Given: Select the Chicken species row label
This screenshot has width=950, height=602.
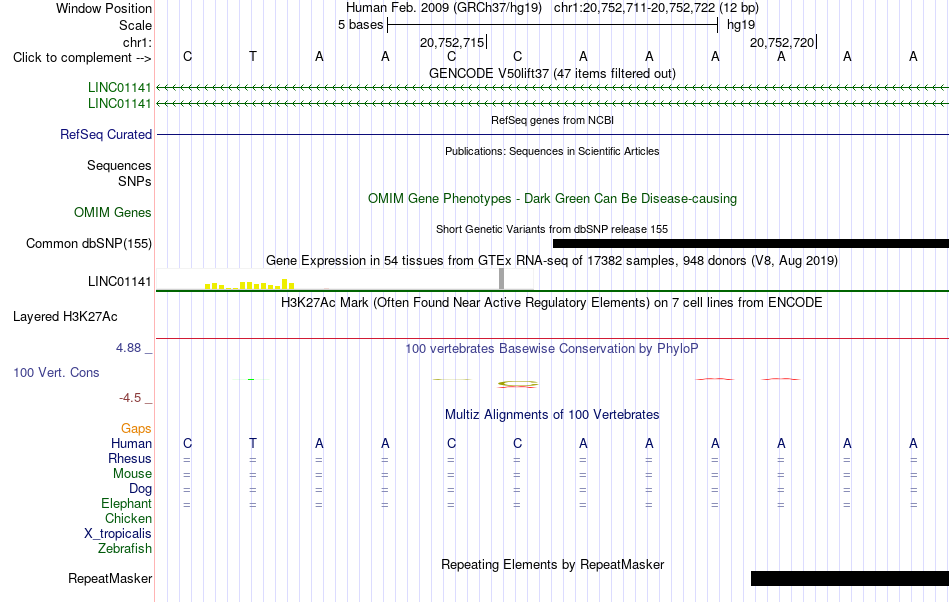Looking at the screenshot, I should click(128, 518).
